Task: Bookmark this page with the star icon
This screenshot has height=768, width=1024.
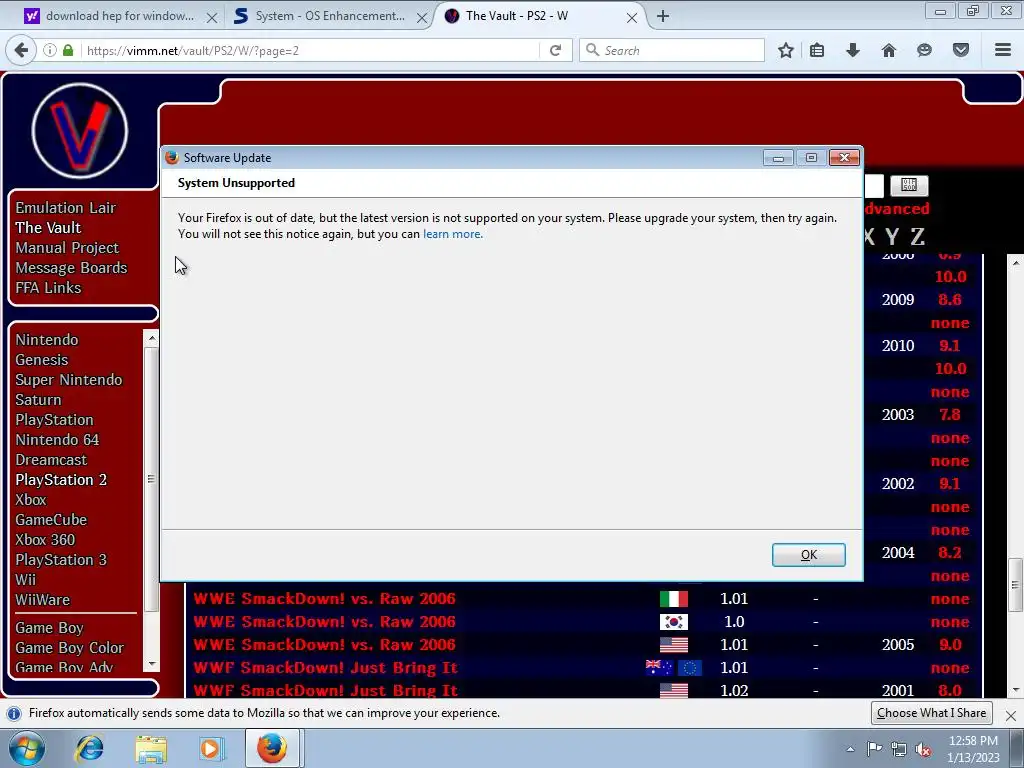Action: (786, 50)
